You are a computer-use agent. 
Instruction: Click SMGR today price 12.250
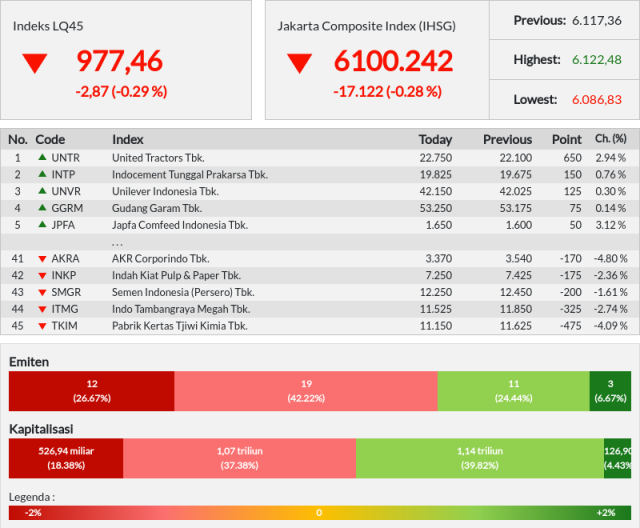[436, 292]
